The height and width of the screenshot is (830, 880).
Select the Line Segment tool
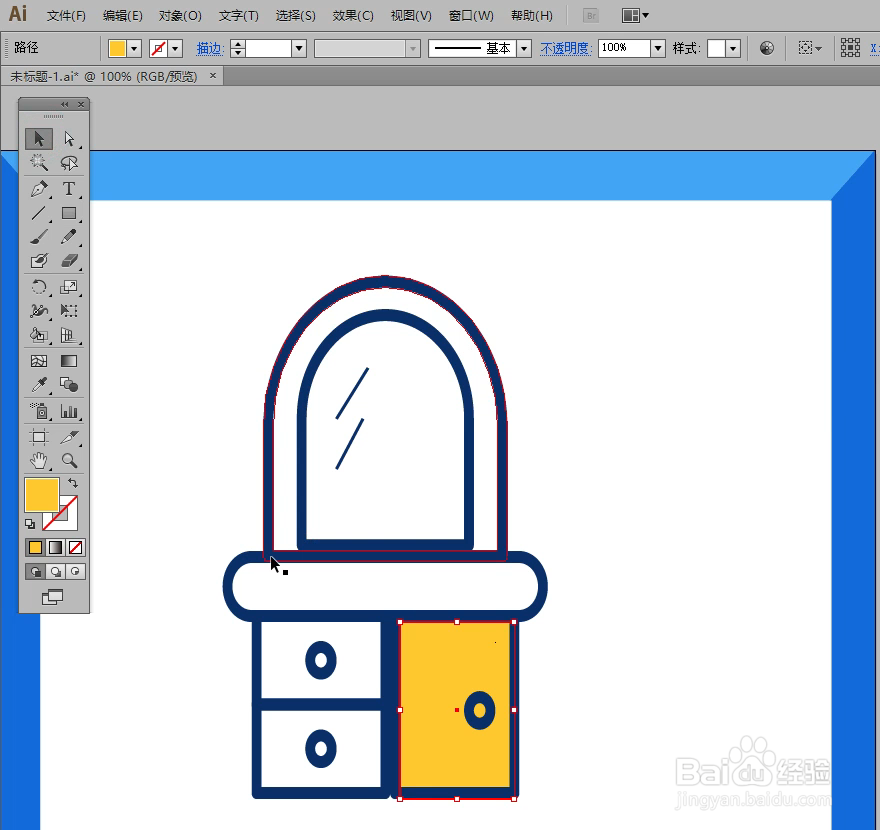(x=39, y=213)
